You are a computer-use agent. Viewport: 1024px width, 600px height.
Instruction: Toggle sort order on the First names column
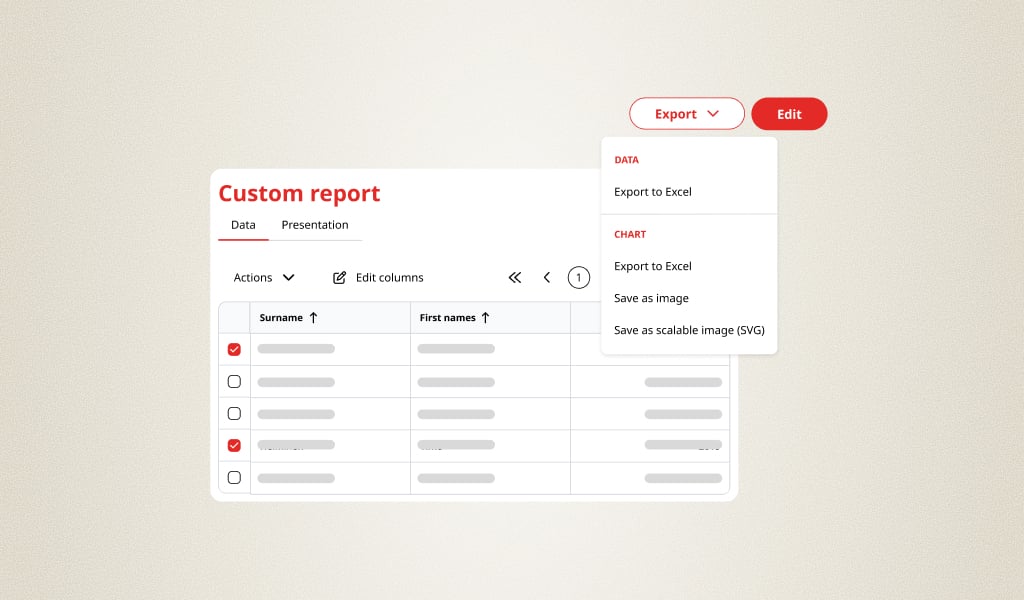pos(455,317)
